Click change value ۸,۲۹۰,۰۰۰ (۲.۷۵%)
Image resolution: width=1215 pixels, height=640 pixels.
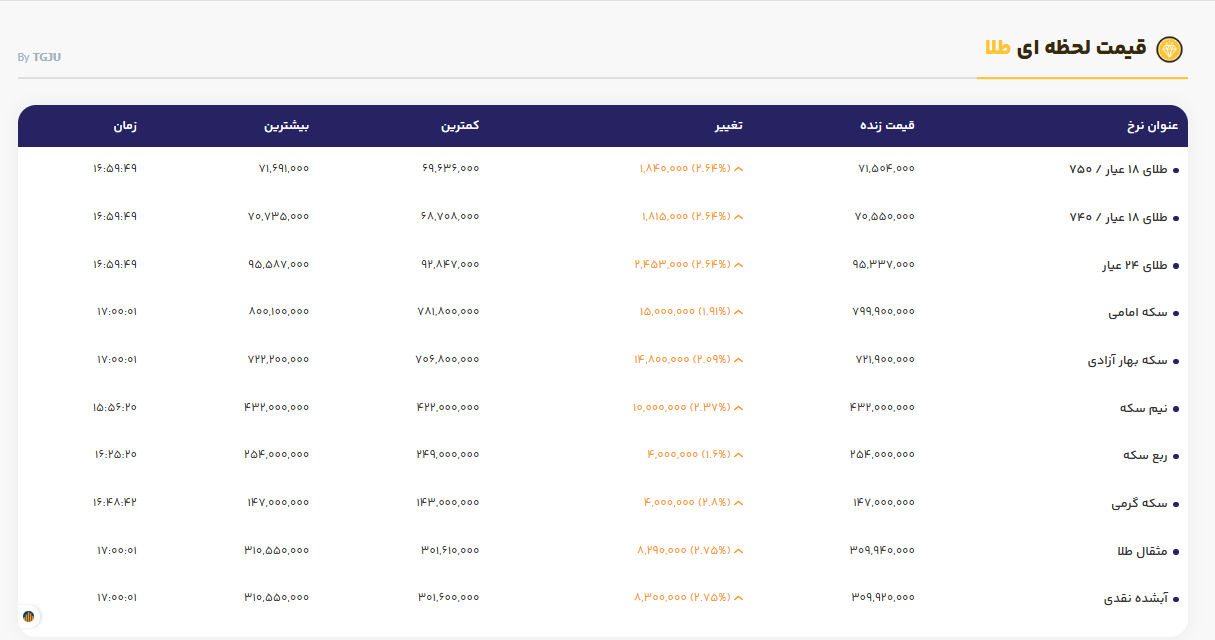point(684,550)
